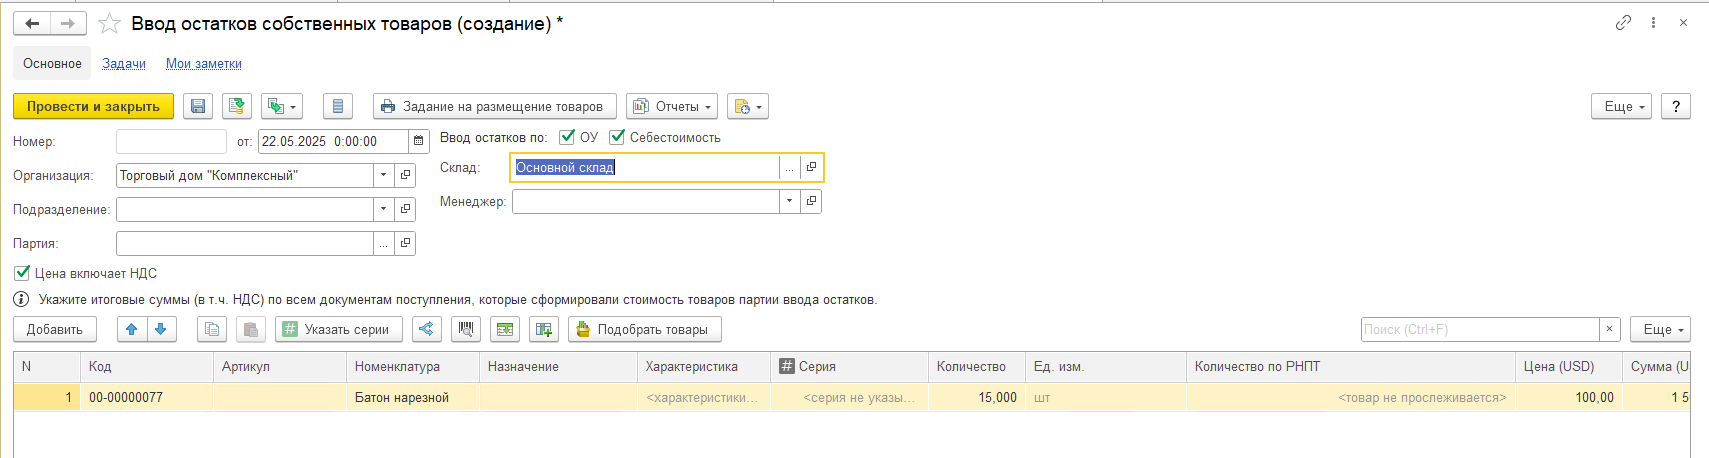Move the row down with the blue arrow
The image size is (1709, 458).
click(161, 329)
